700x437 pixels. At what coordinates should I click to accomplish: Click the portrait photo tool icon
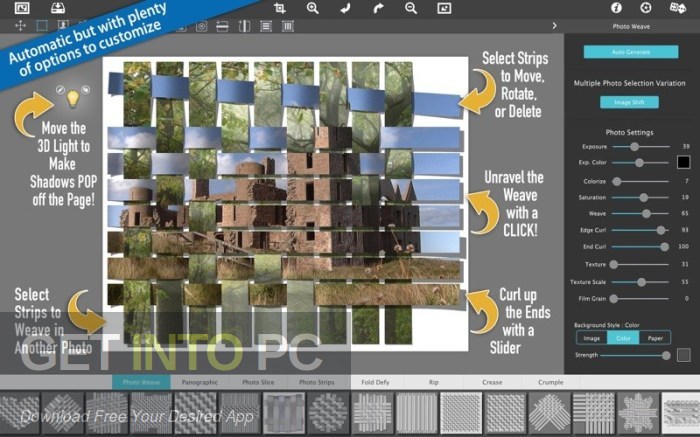pyautogui.click(x=63, y=25)
